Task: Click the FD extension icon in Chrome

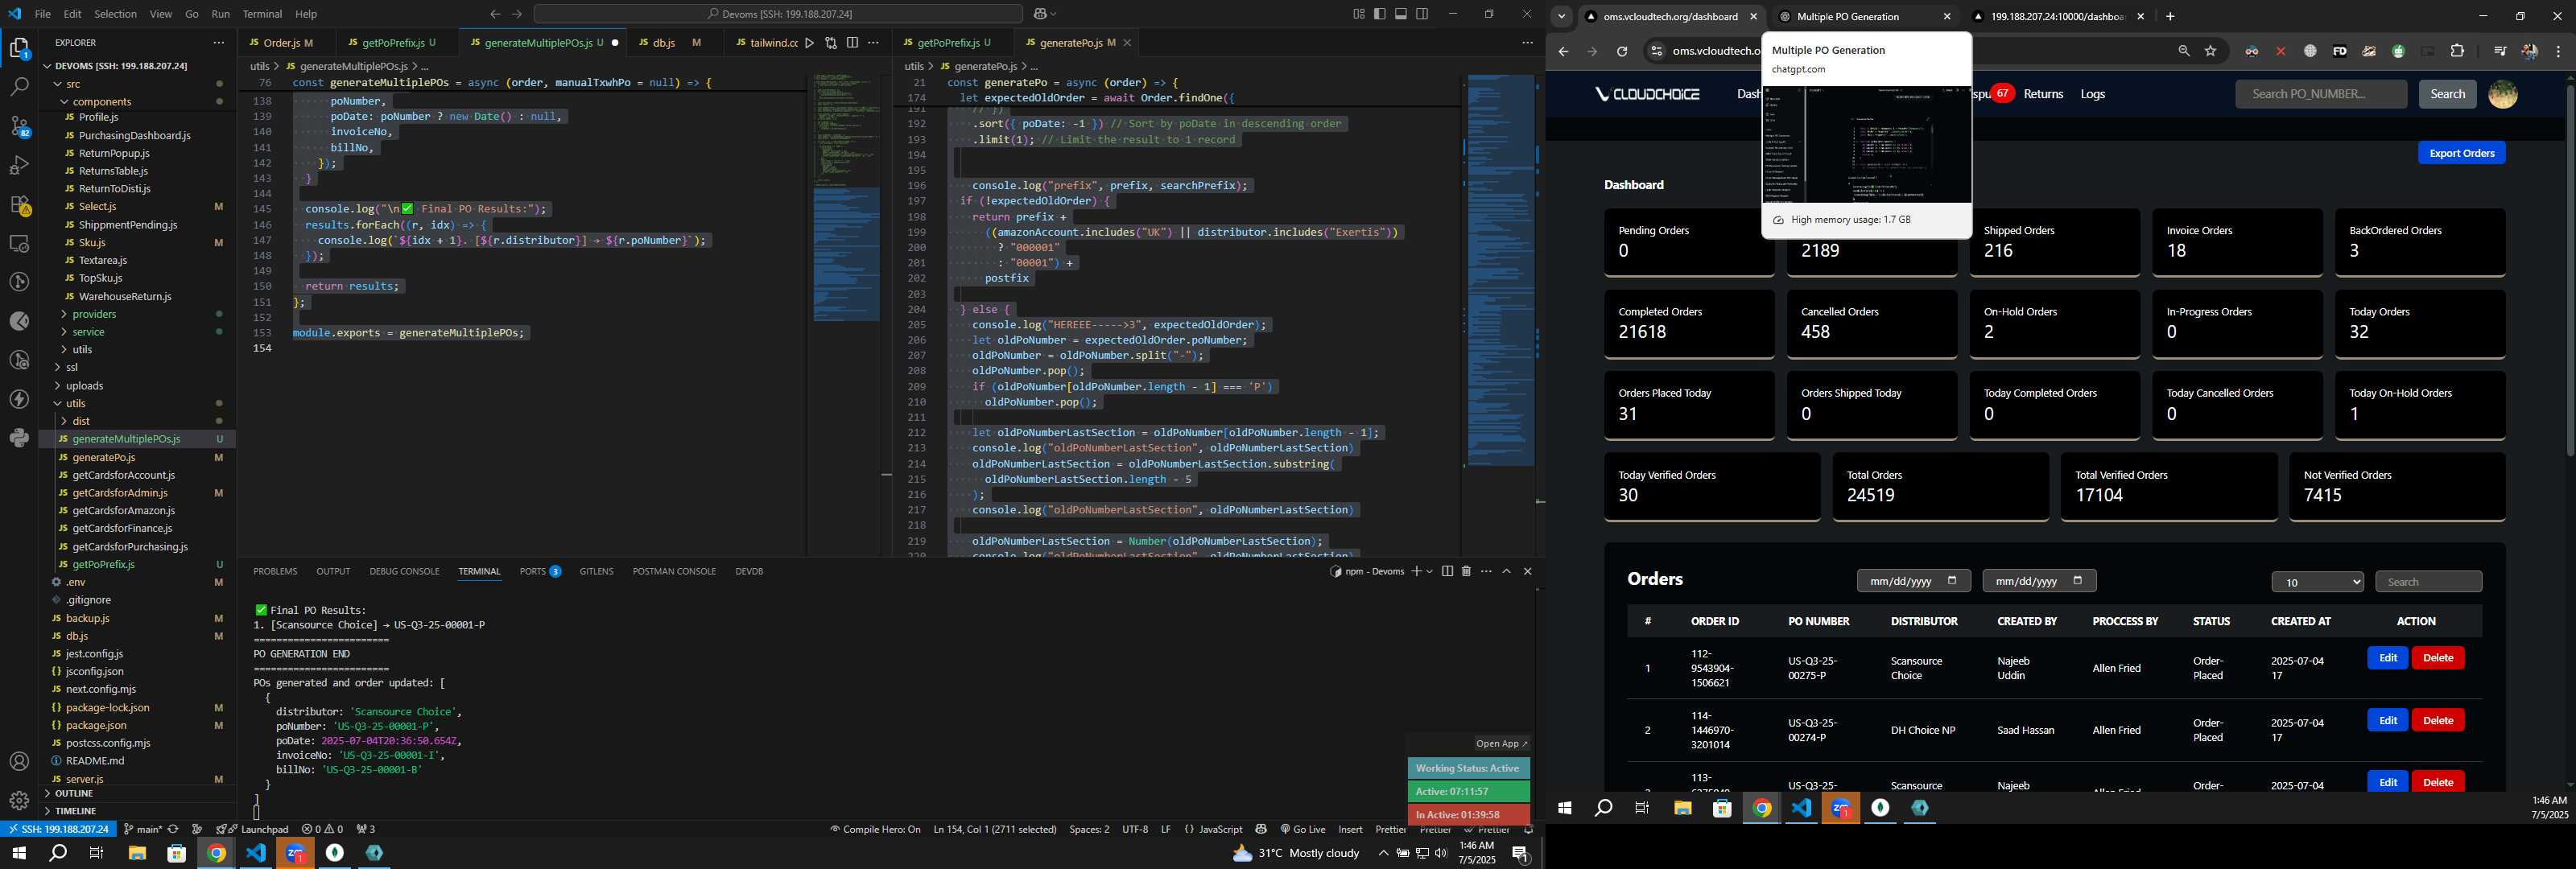Action: (x=2339, y=51)
